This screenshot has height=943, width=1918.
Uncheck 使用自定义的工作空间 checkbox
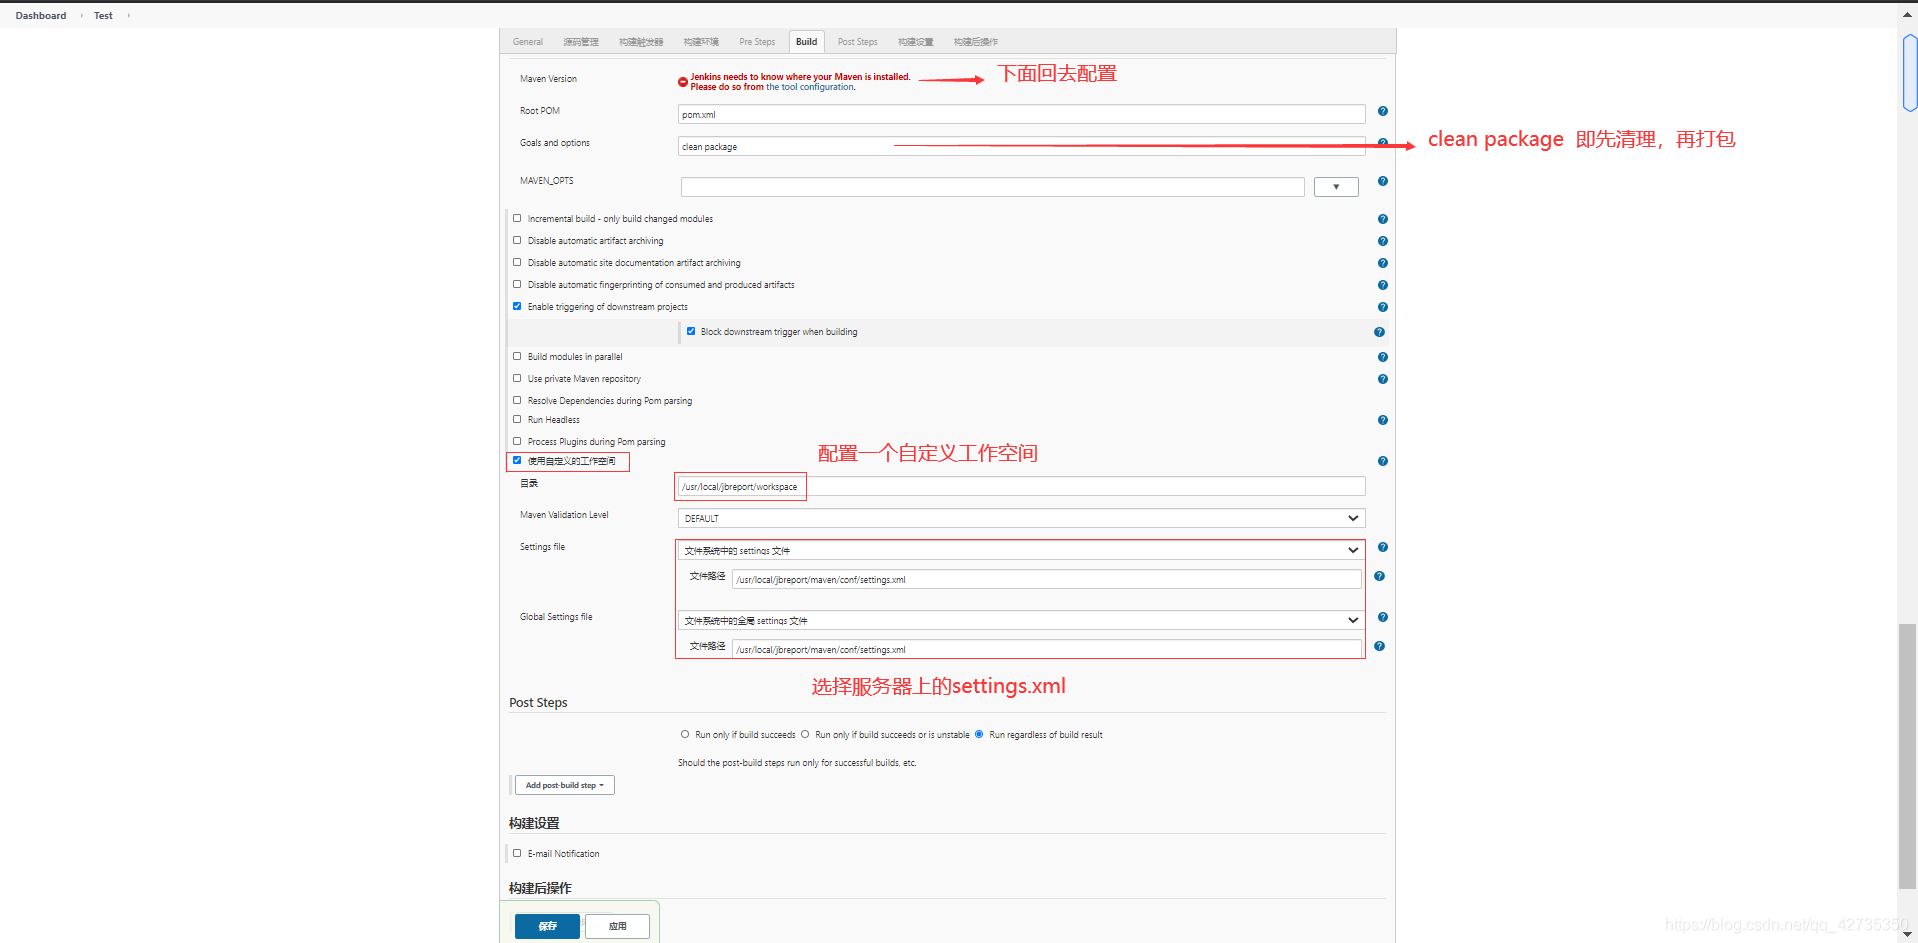click(517, 460)
